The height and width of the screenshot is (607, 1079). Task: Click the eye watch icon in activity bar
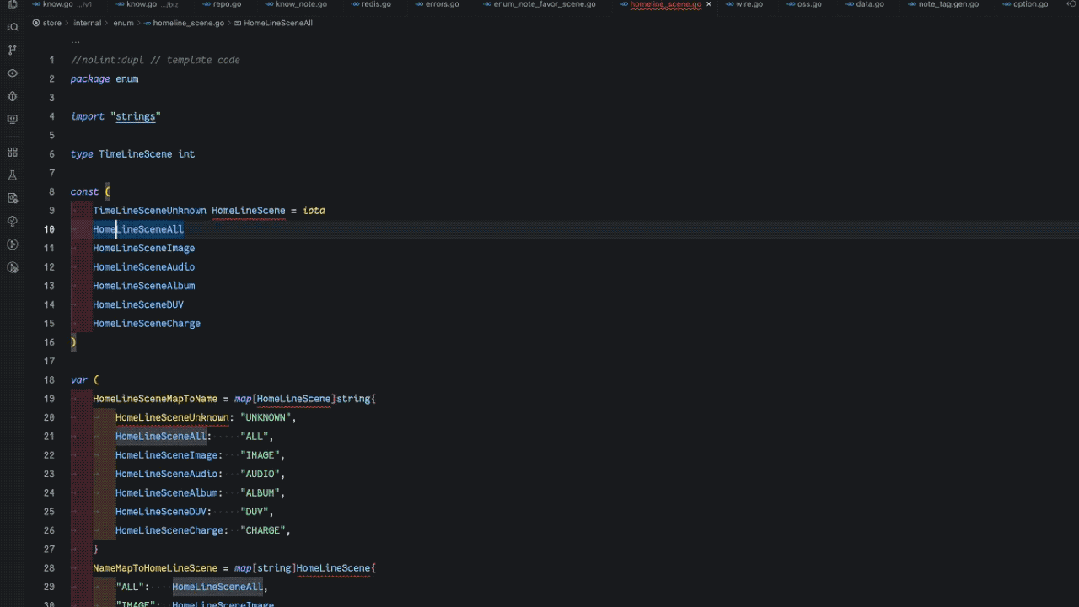[x=12, y=74]
